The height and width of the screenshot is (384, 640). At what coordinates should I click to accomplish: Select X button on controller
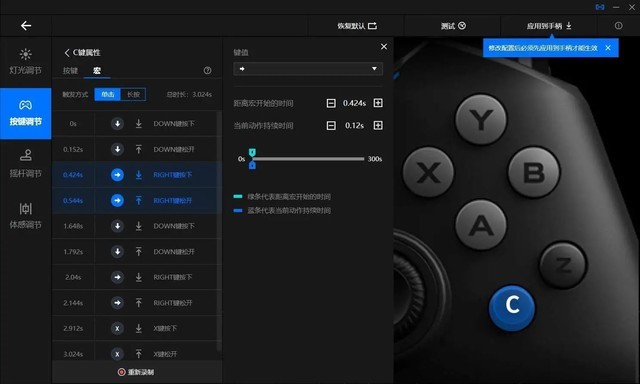[429, 172]
